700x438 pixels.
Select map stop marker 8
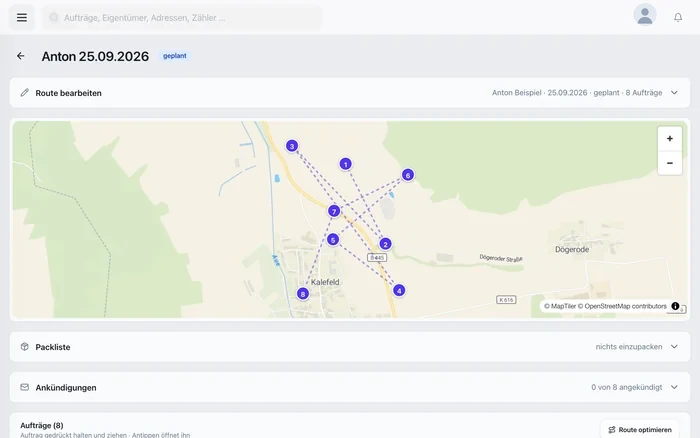tap(303, 294)
